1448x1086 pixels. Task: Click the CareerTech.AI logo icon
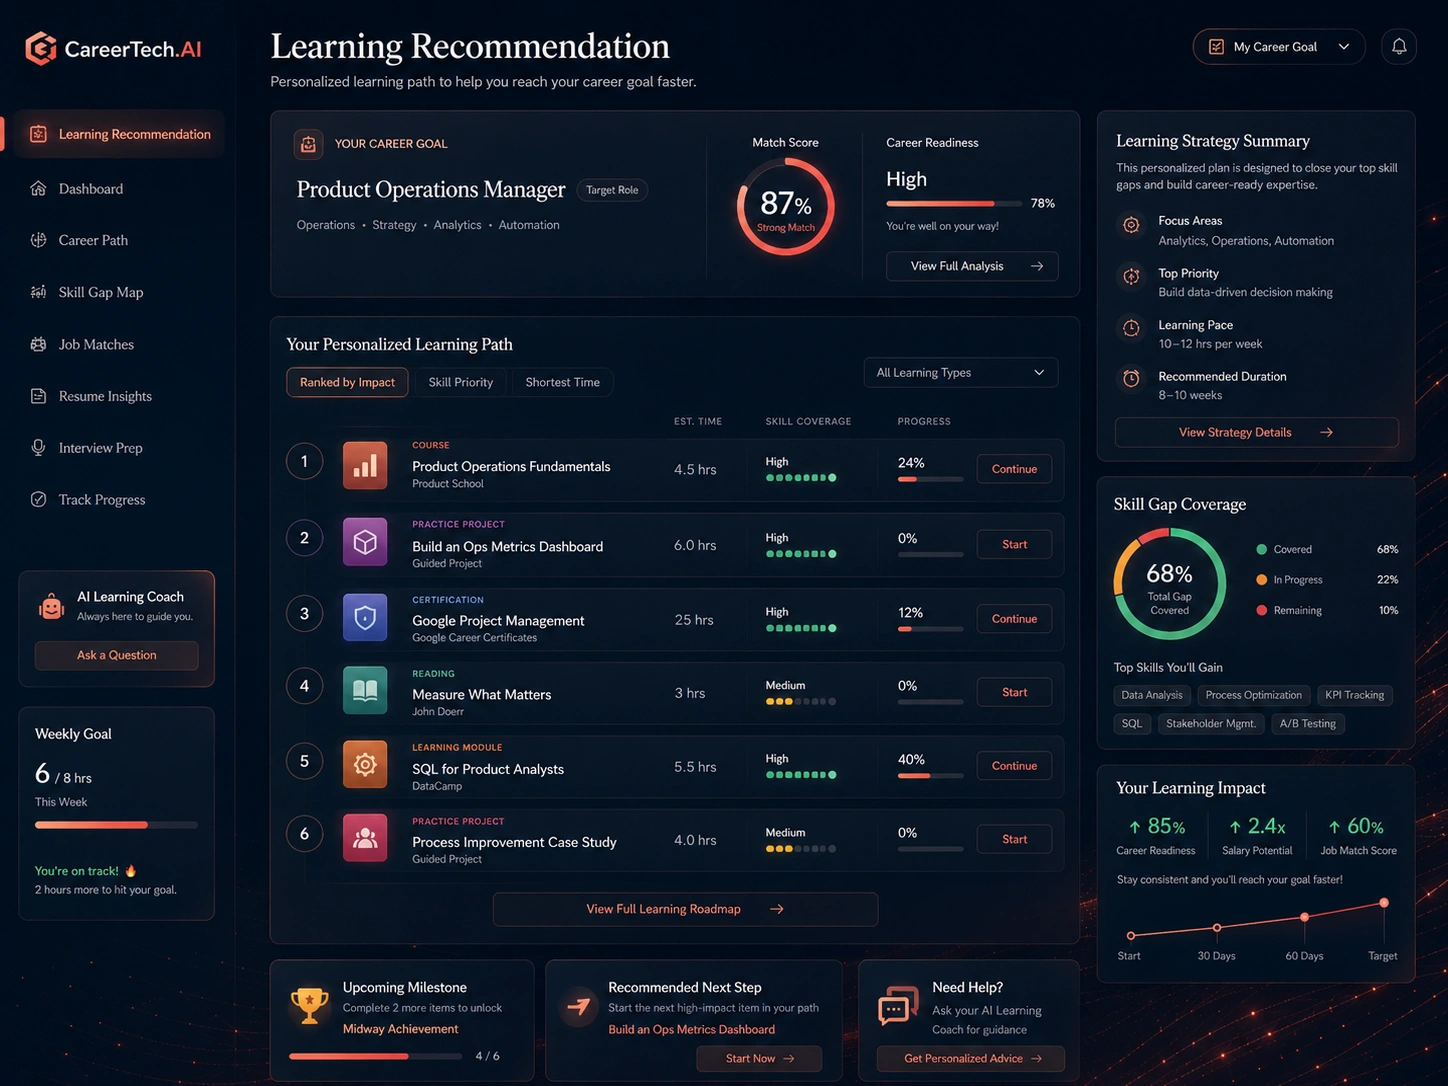click(41, 48)
